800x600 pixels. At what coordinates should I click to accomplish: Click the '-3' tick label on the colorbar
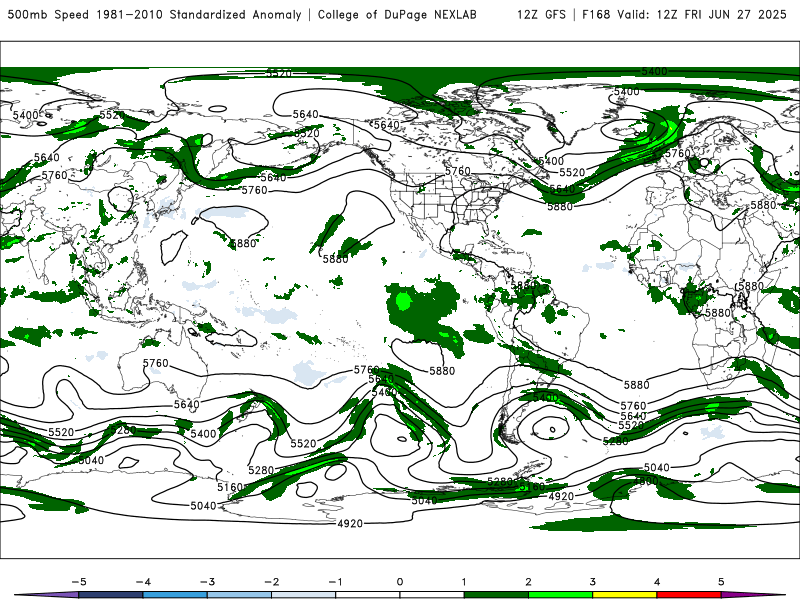pos(207,582)
